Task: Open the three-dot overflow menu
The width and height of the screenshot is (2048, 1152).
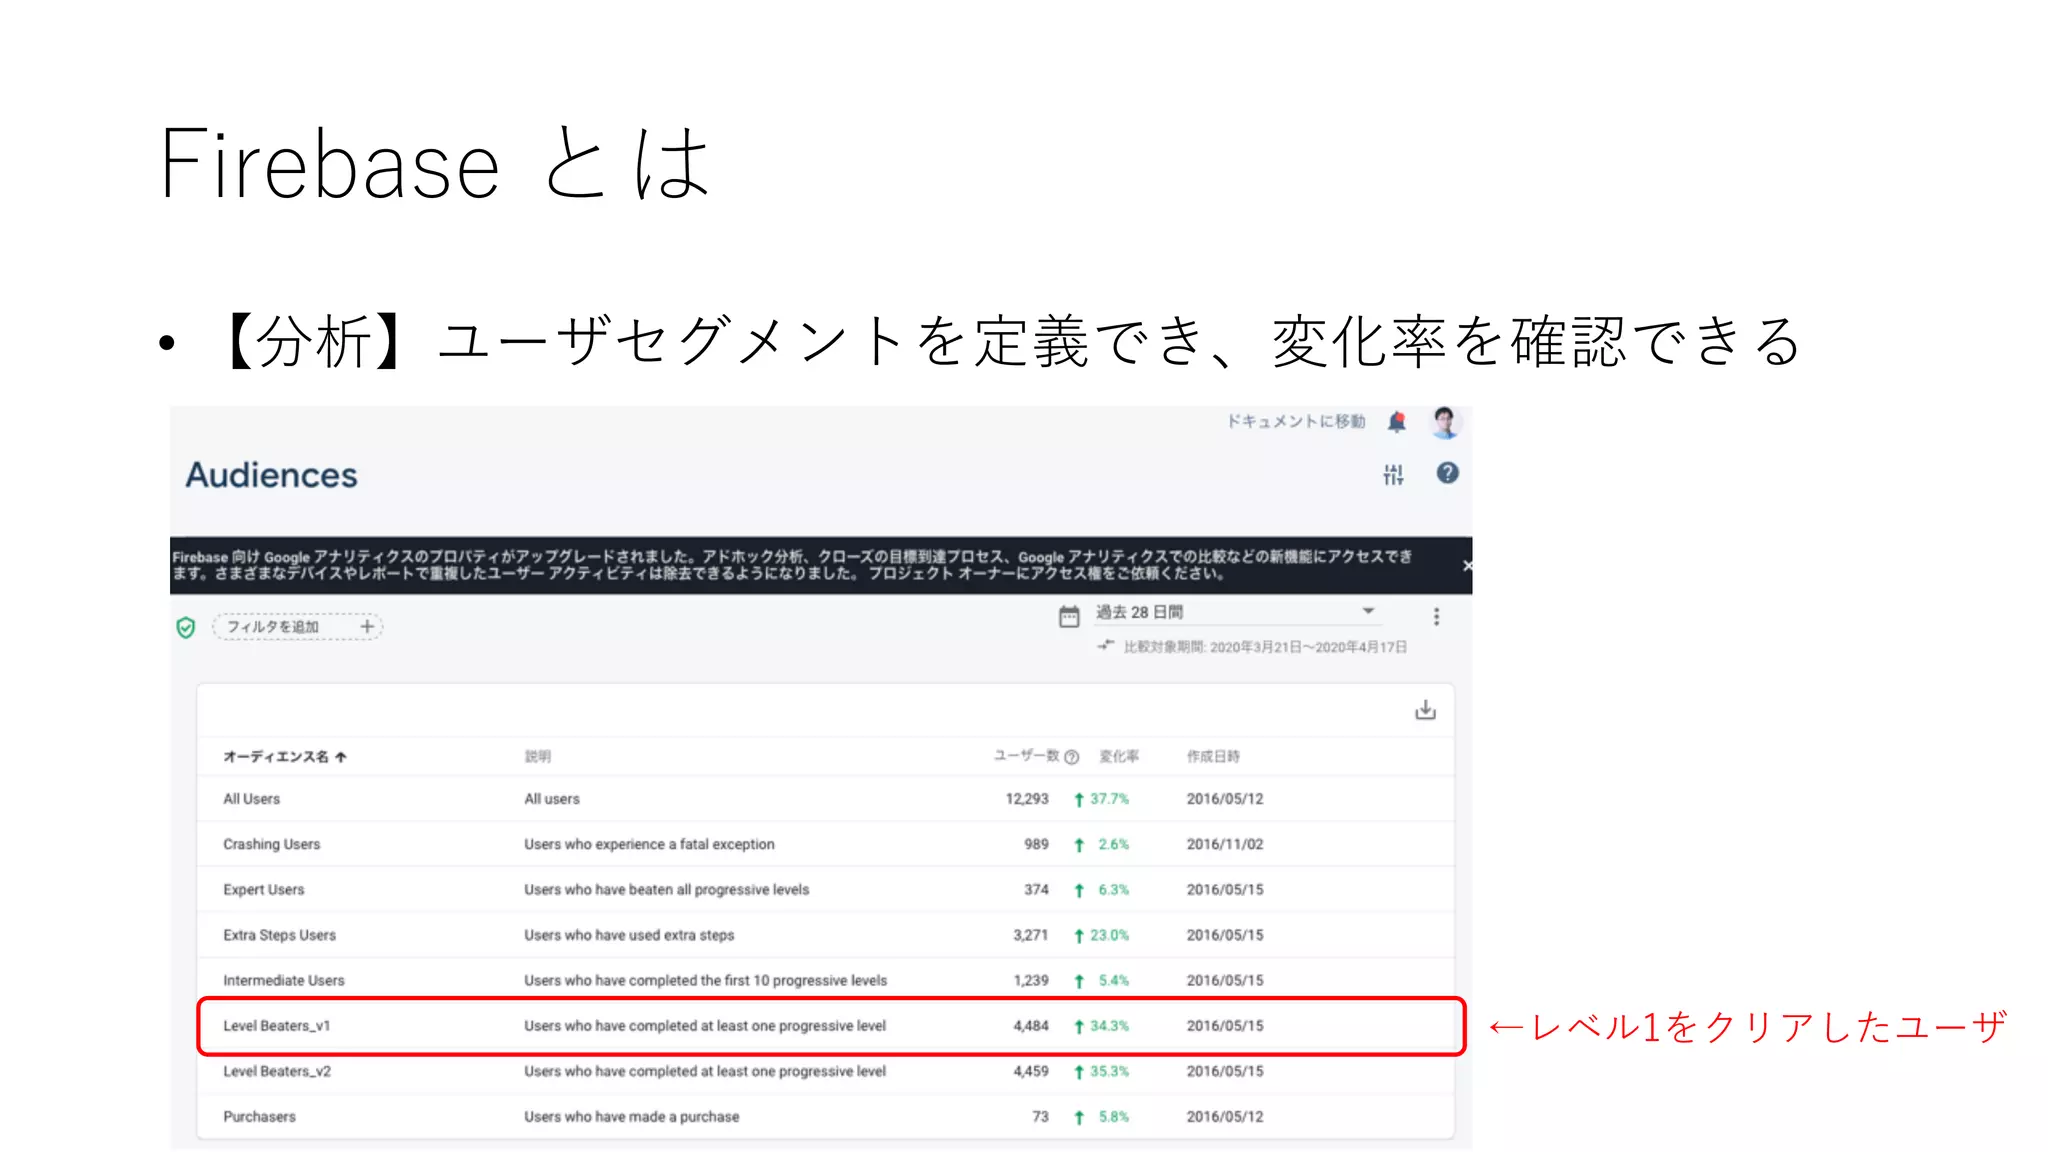Action: click(x=1436, y=617)
